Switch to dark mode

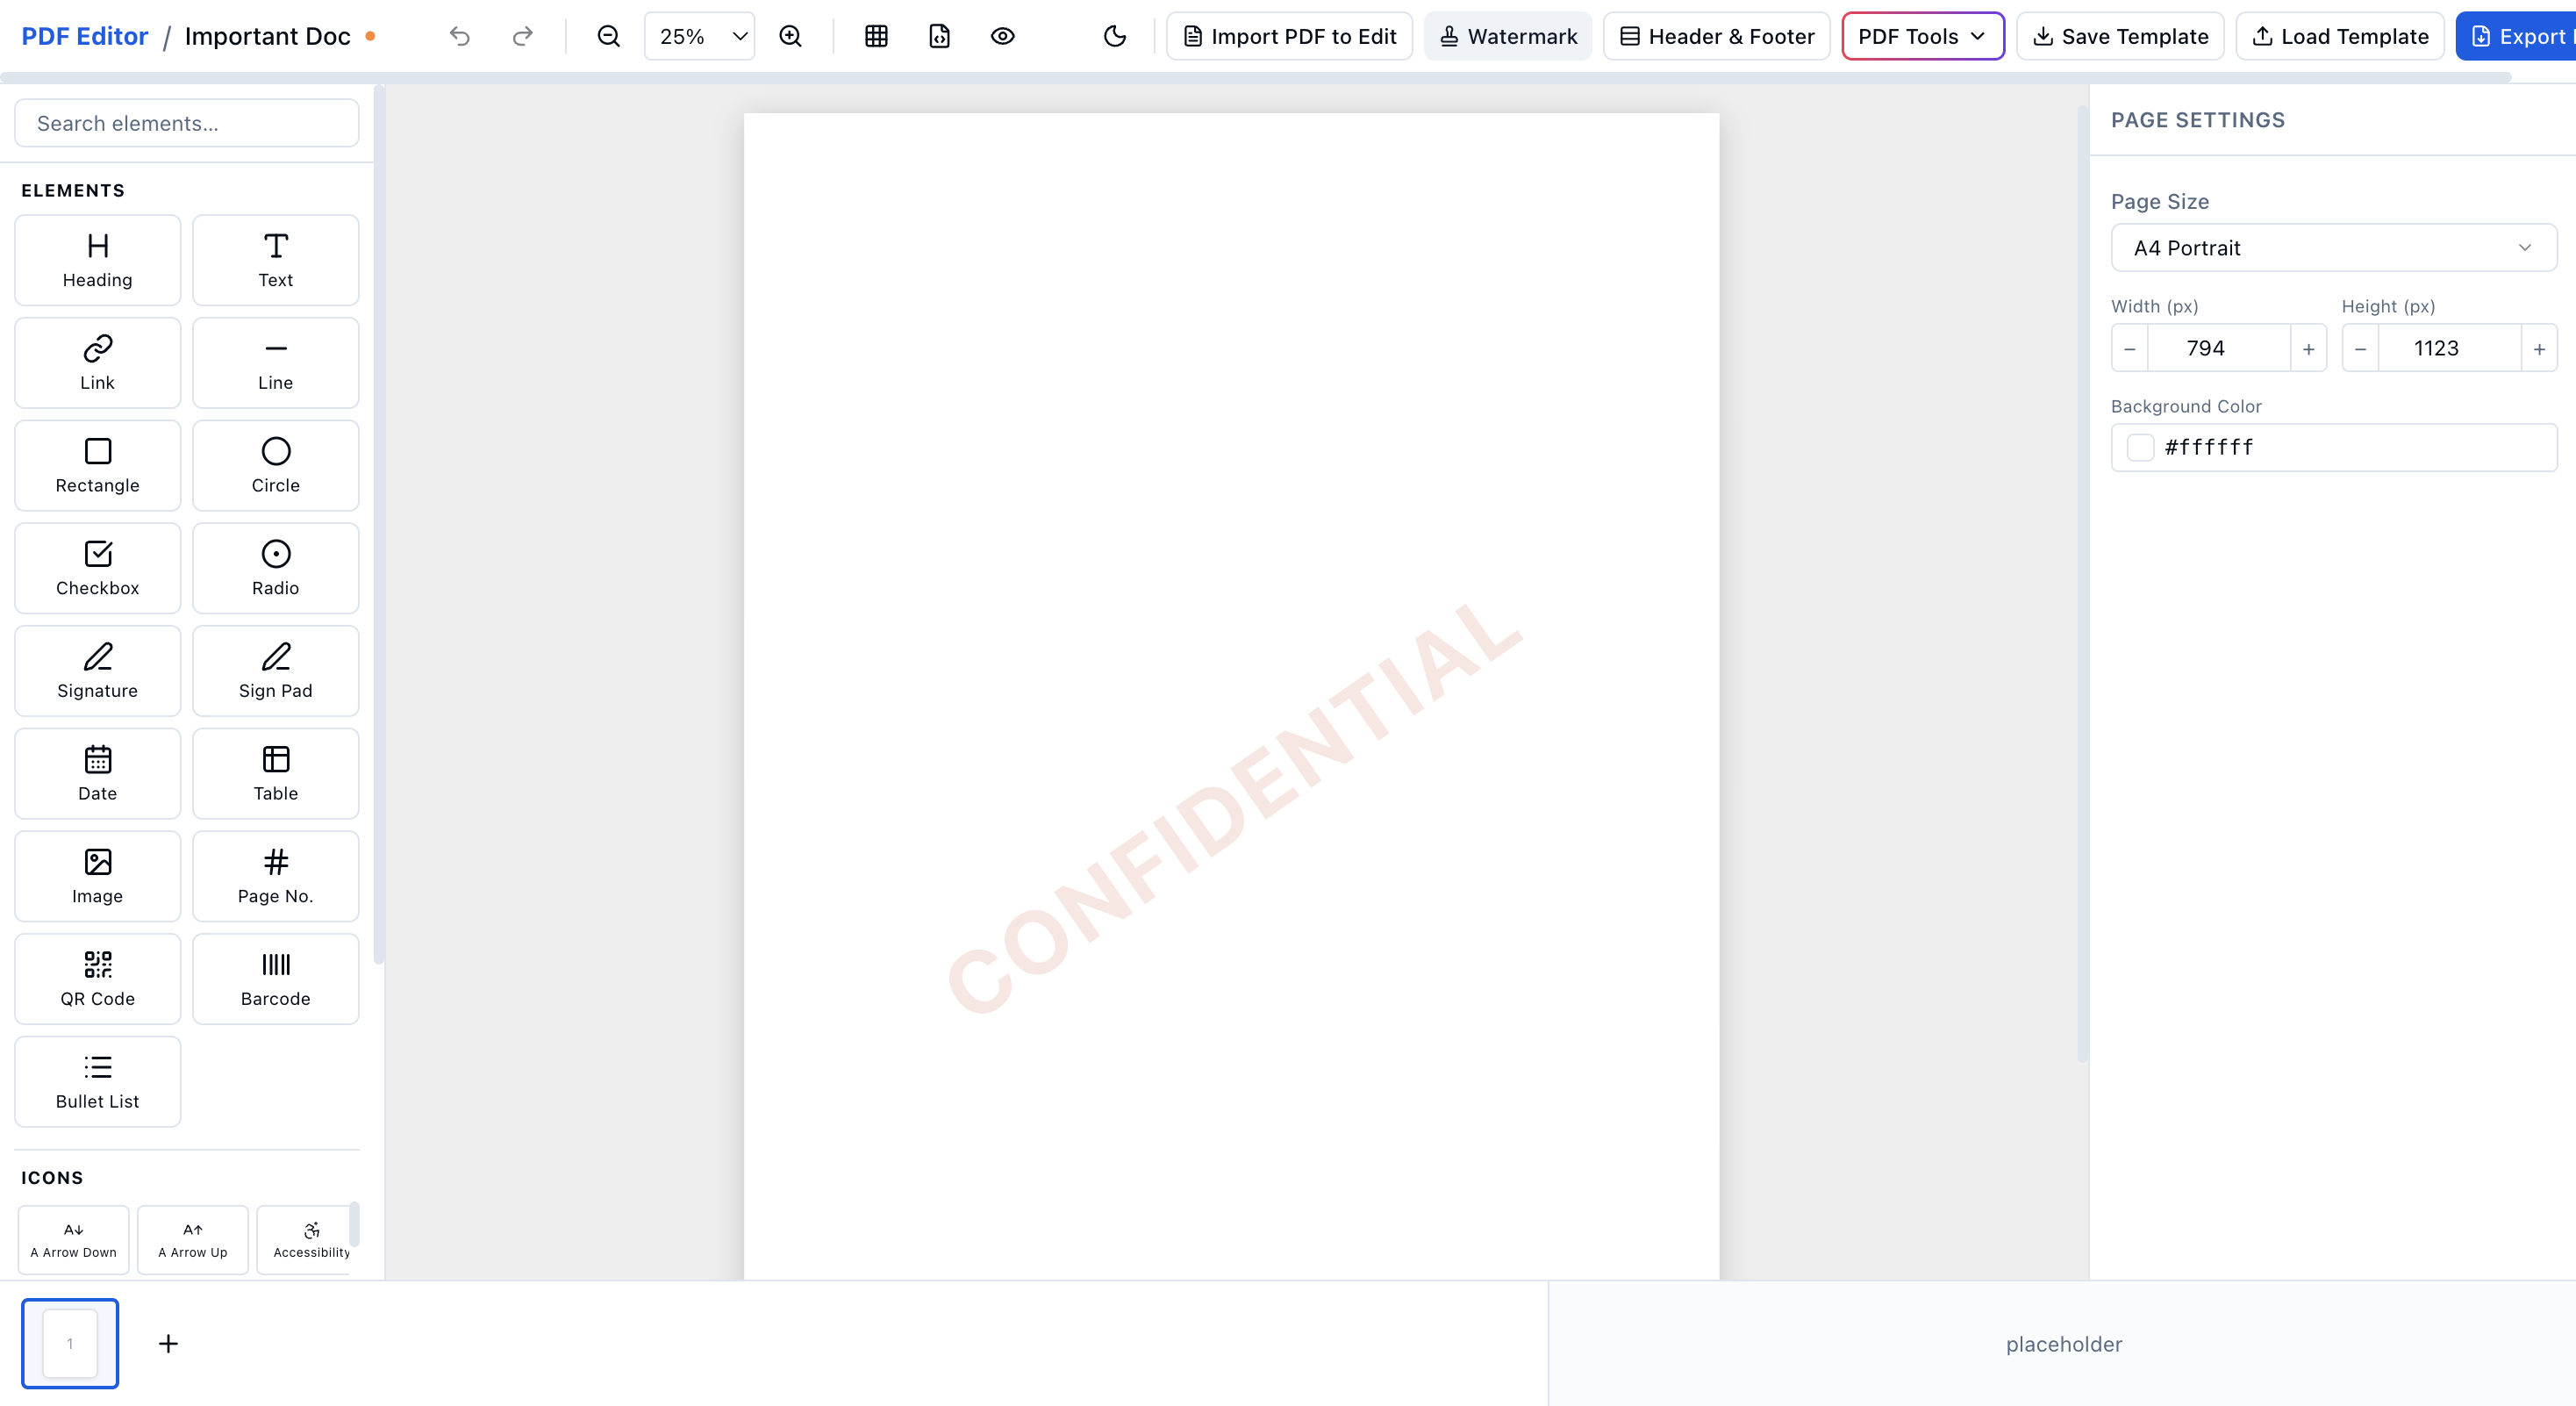click(x=1114, y=36)
